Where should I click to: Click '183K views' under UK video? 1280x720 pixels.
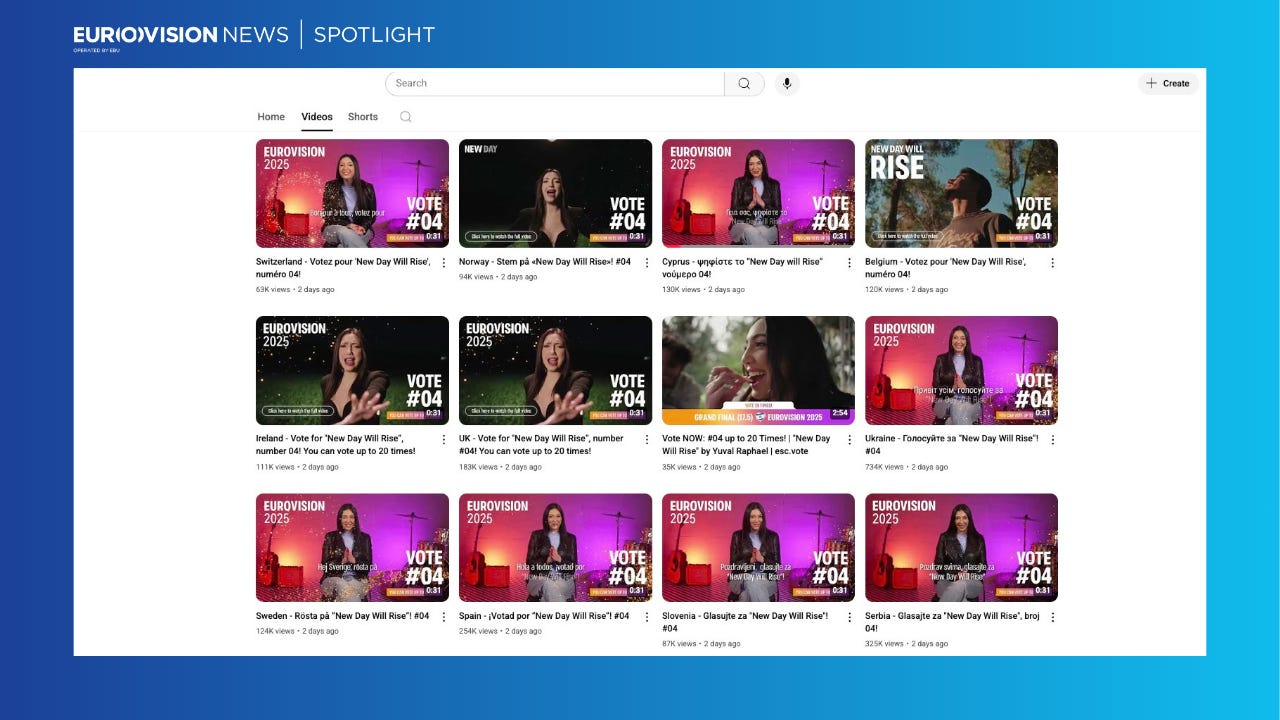click(x=478, y=467)
